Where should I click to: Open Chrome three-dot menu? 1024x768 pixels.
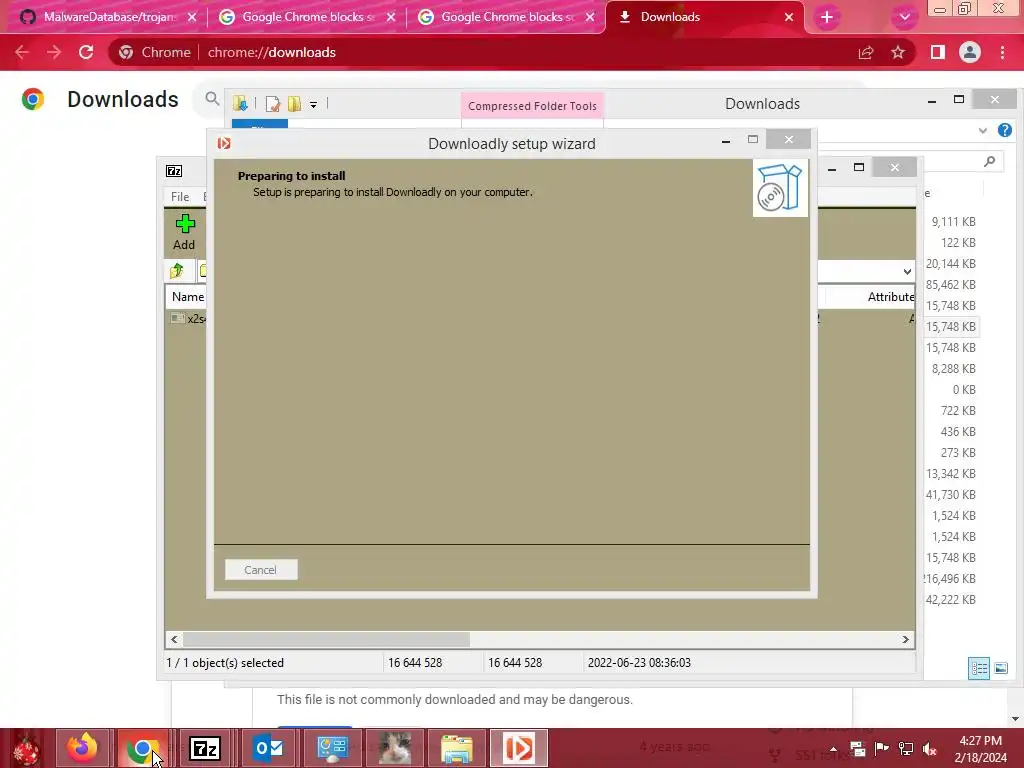[x=1002, y=52]
